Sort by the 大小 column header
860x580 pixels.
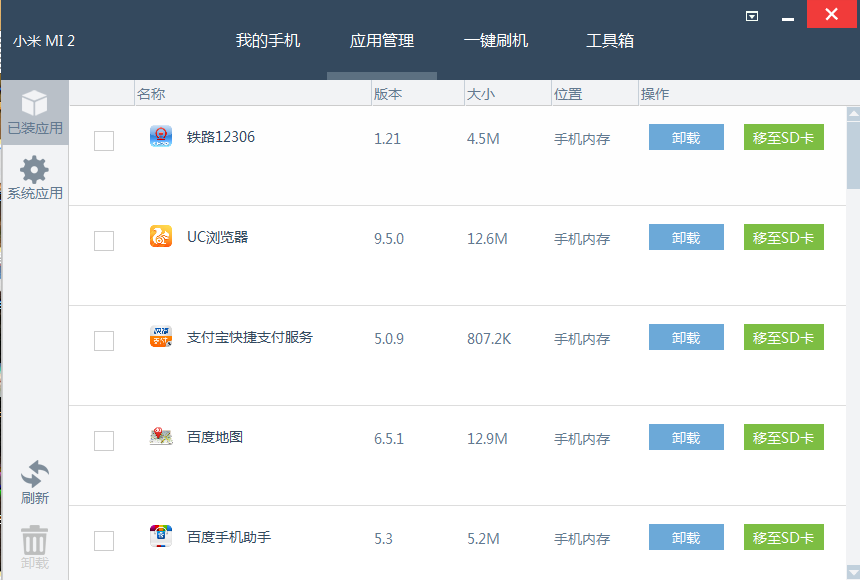479,94
